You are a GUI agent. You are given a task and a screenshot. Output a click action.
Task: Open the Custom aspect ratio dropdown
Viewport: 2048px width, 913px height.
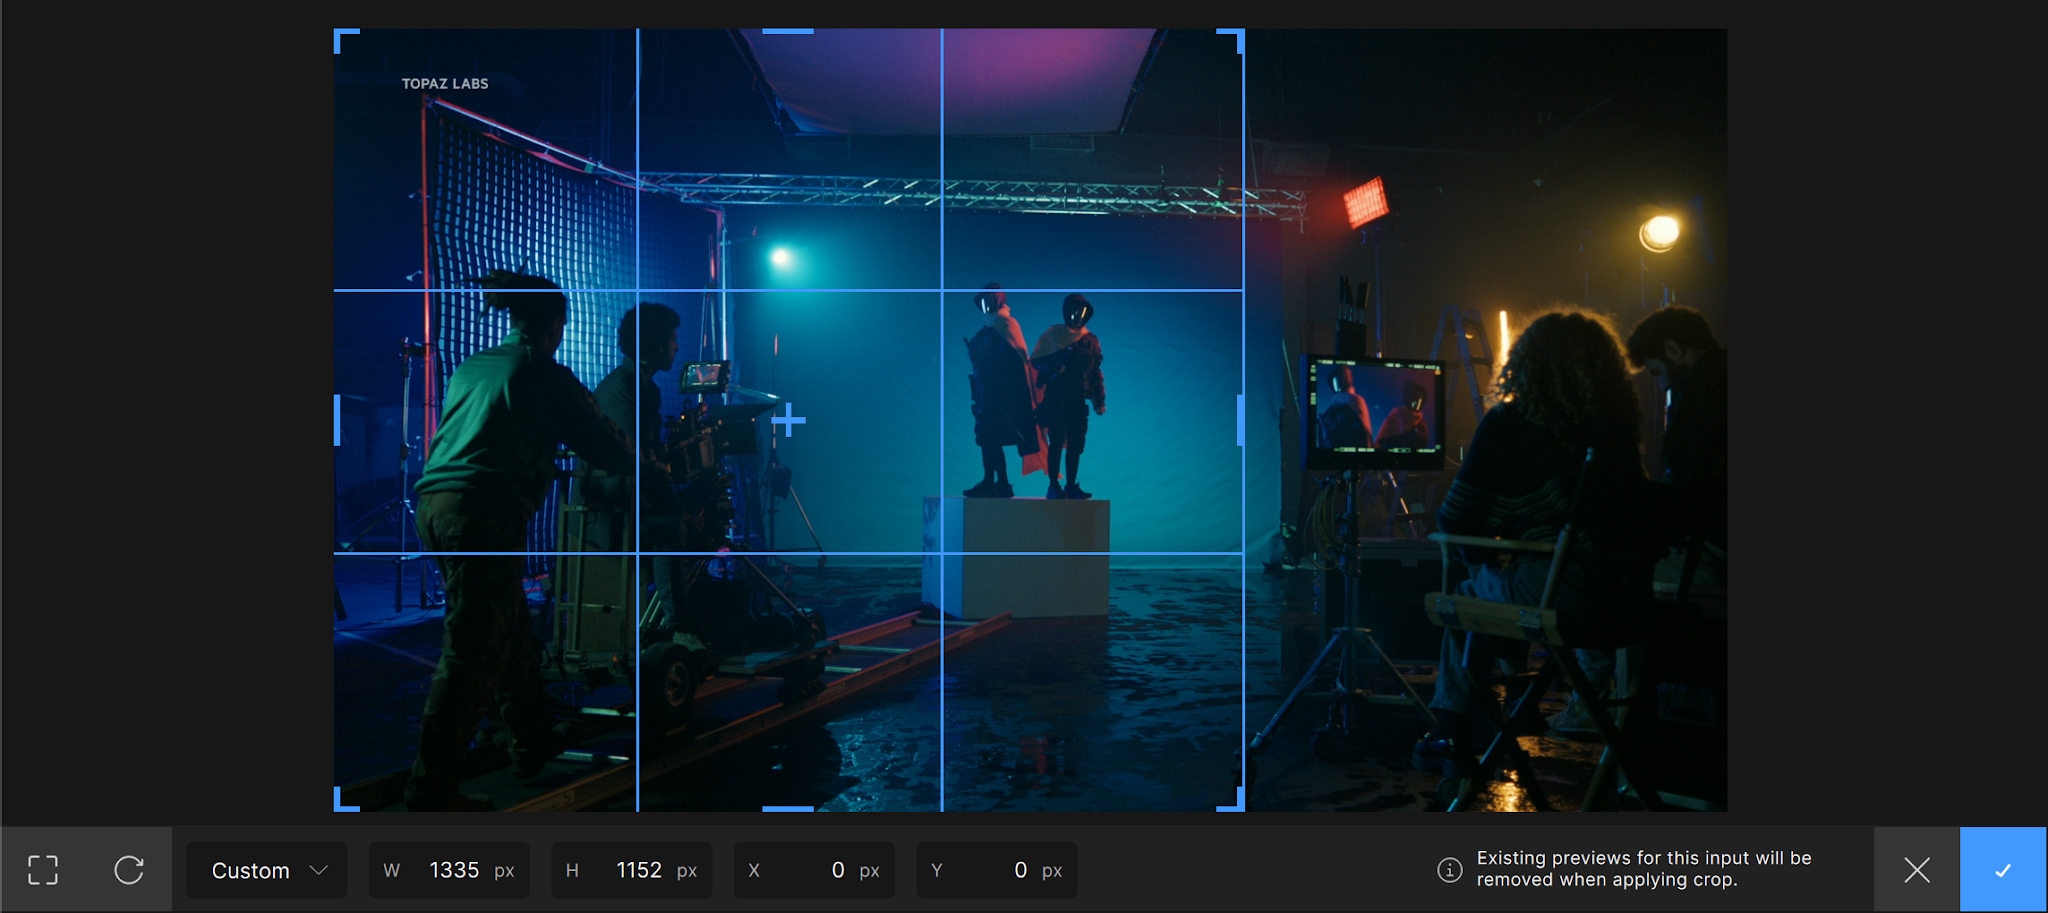pyautogui.click(x=266, y=870)
